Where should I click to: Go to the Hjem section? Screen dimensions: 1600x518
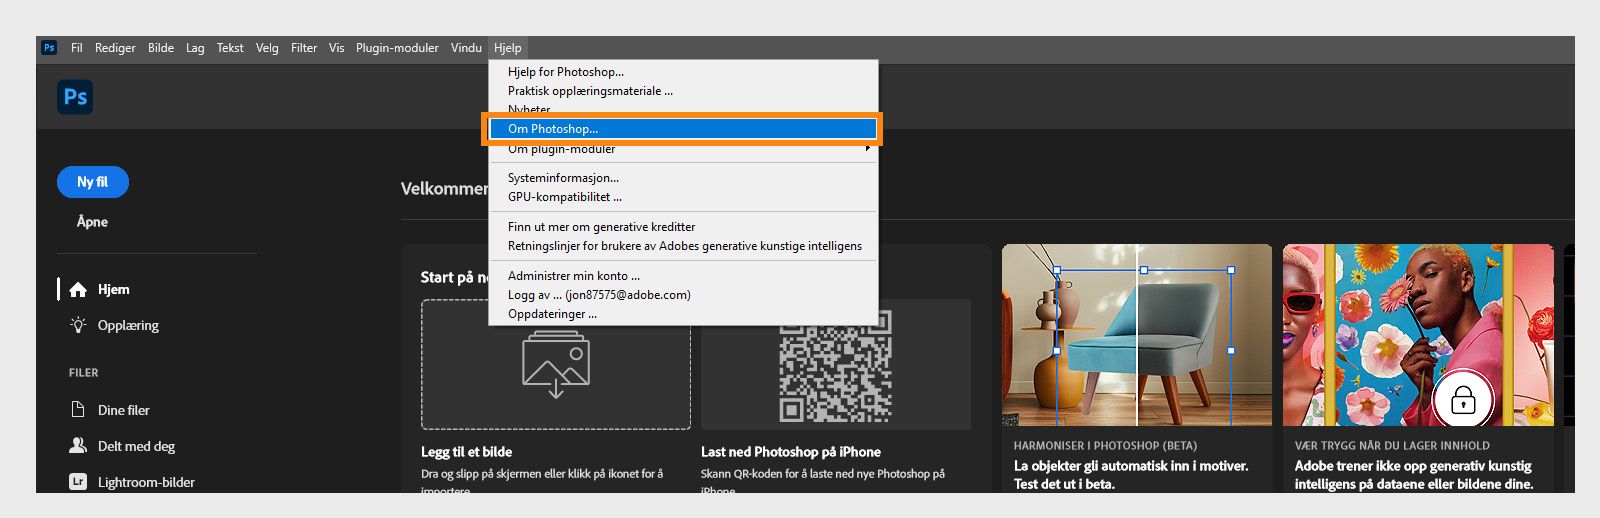point(113,289)
